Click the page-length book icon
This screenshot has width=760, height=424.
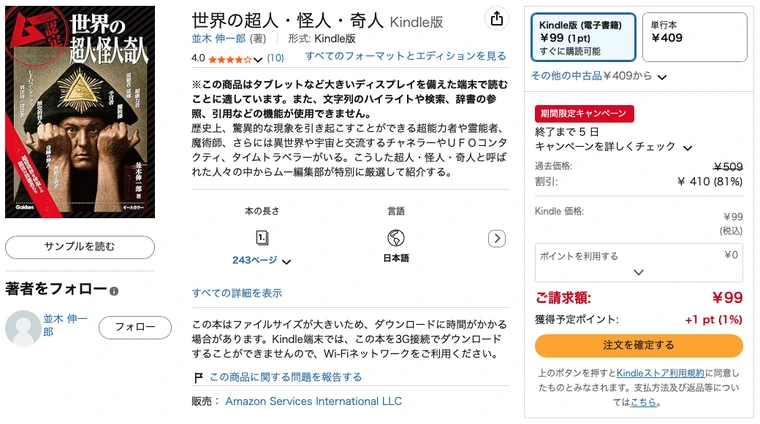pos(262,238)
